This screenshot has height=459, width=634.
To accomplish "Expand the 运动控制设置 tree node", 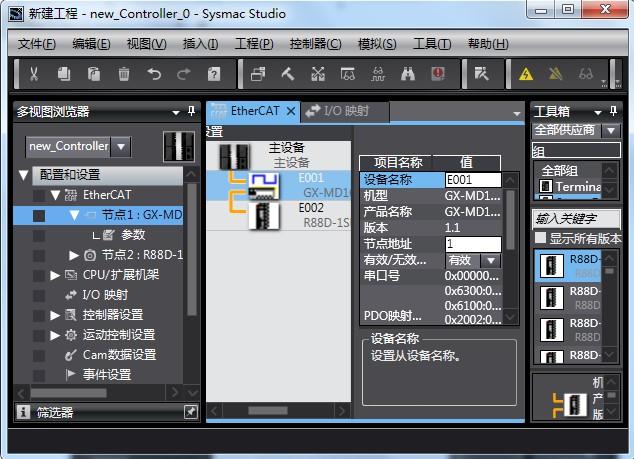I will pyautogui.click(x=56, y=335).
